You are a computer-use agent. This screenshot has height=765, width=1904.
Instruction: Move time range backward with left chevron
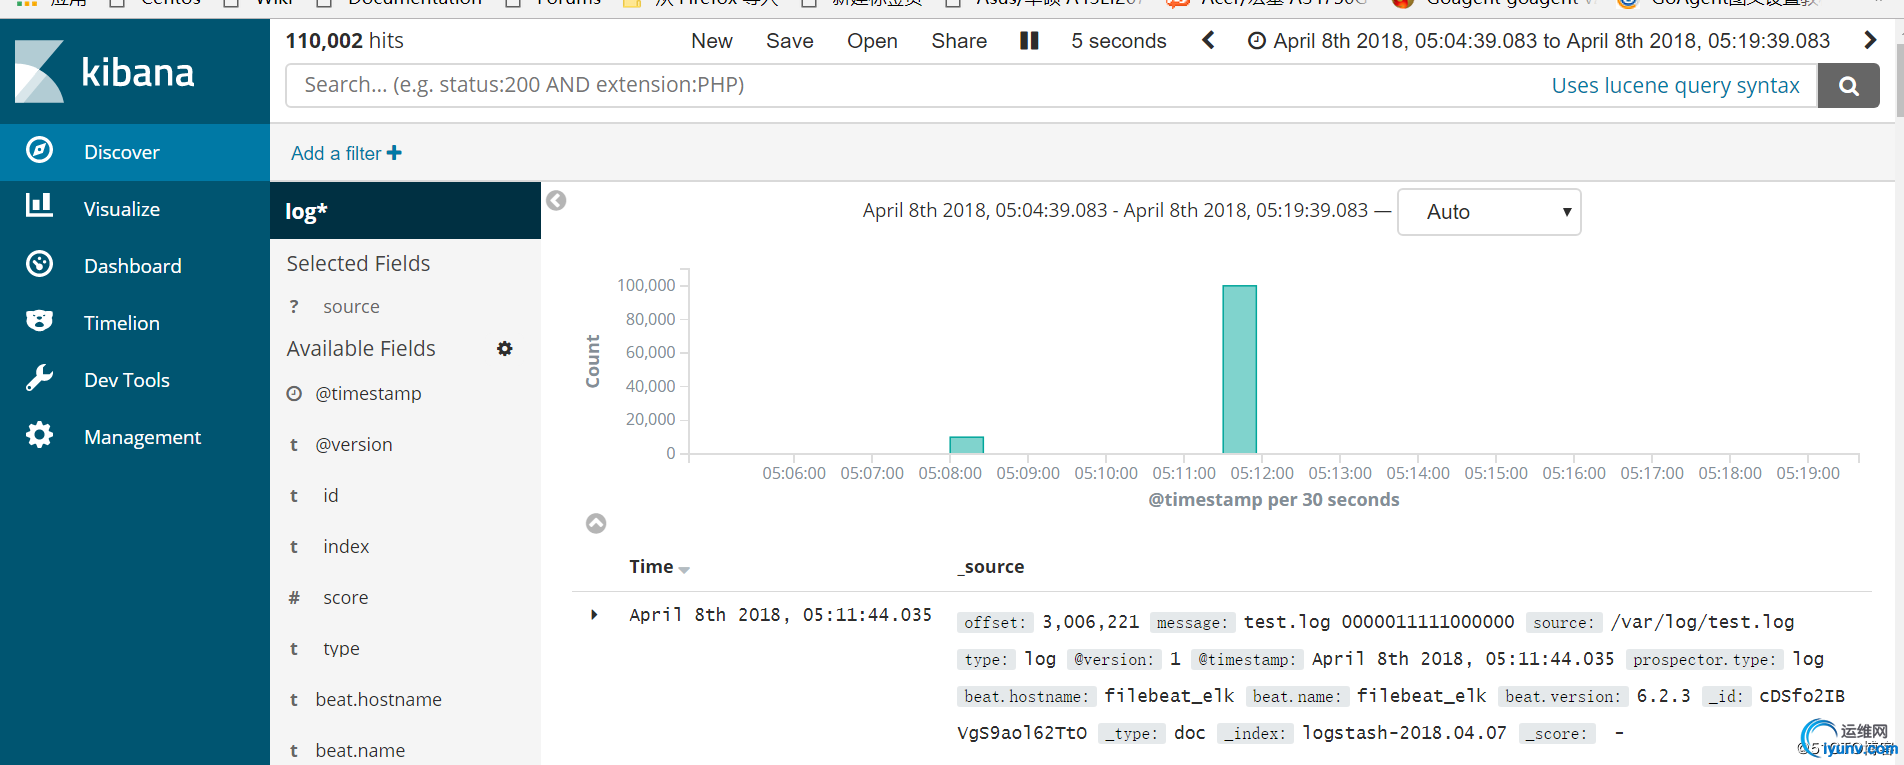tap(1208, 40)
